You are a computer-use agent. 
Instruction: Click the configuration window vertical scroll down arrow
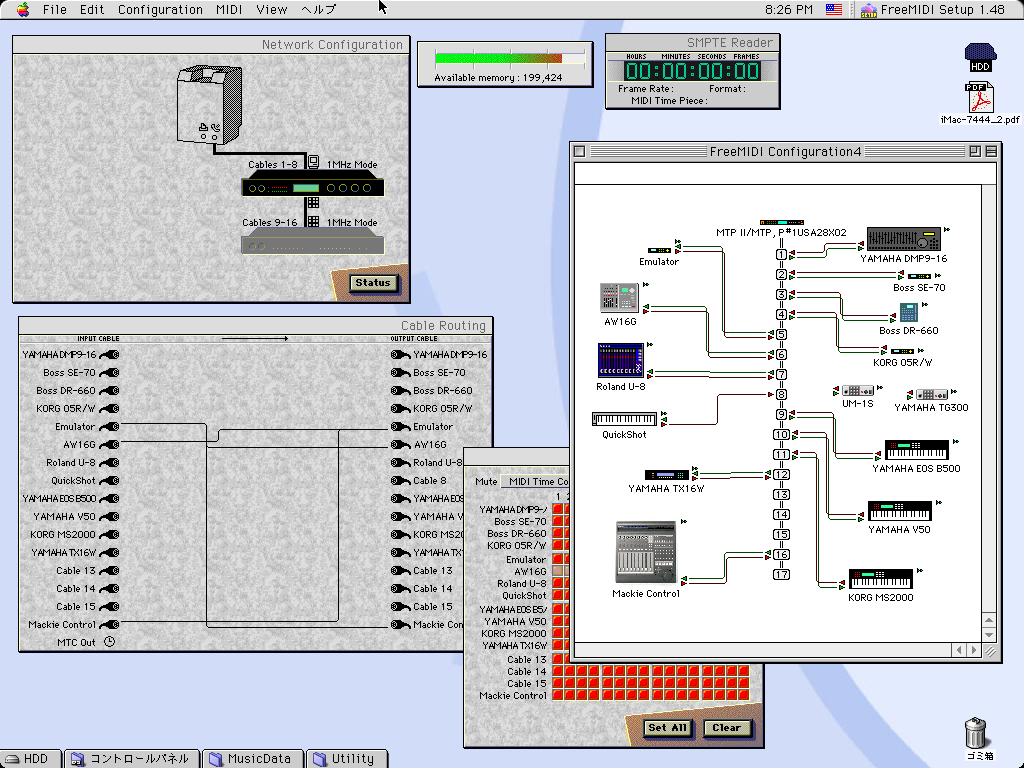(988, 635)
